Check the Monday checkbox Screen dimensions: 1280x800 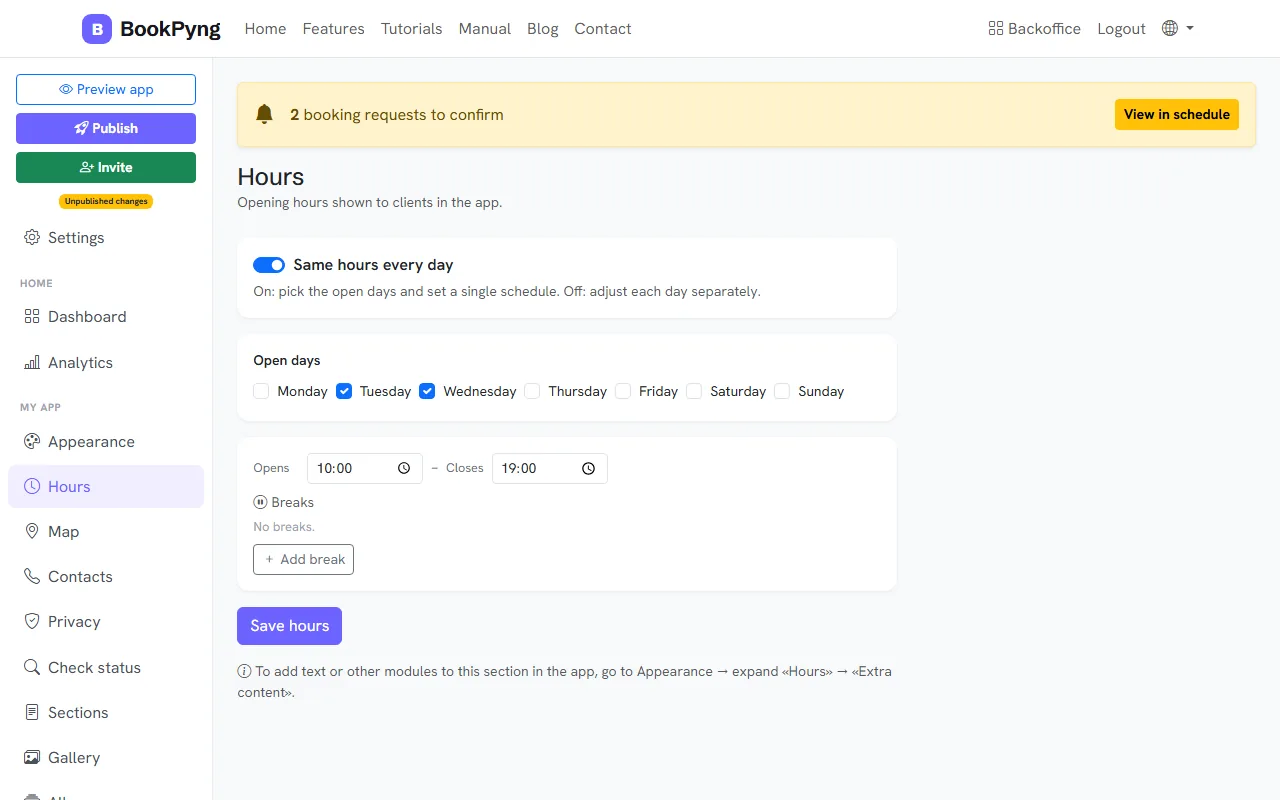coord(261,391)
